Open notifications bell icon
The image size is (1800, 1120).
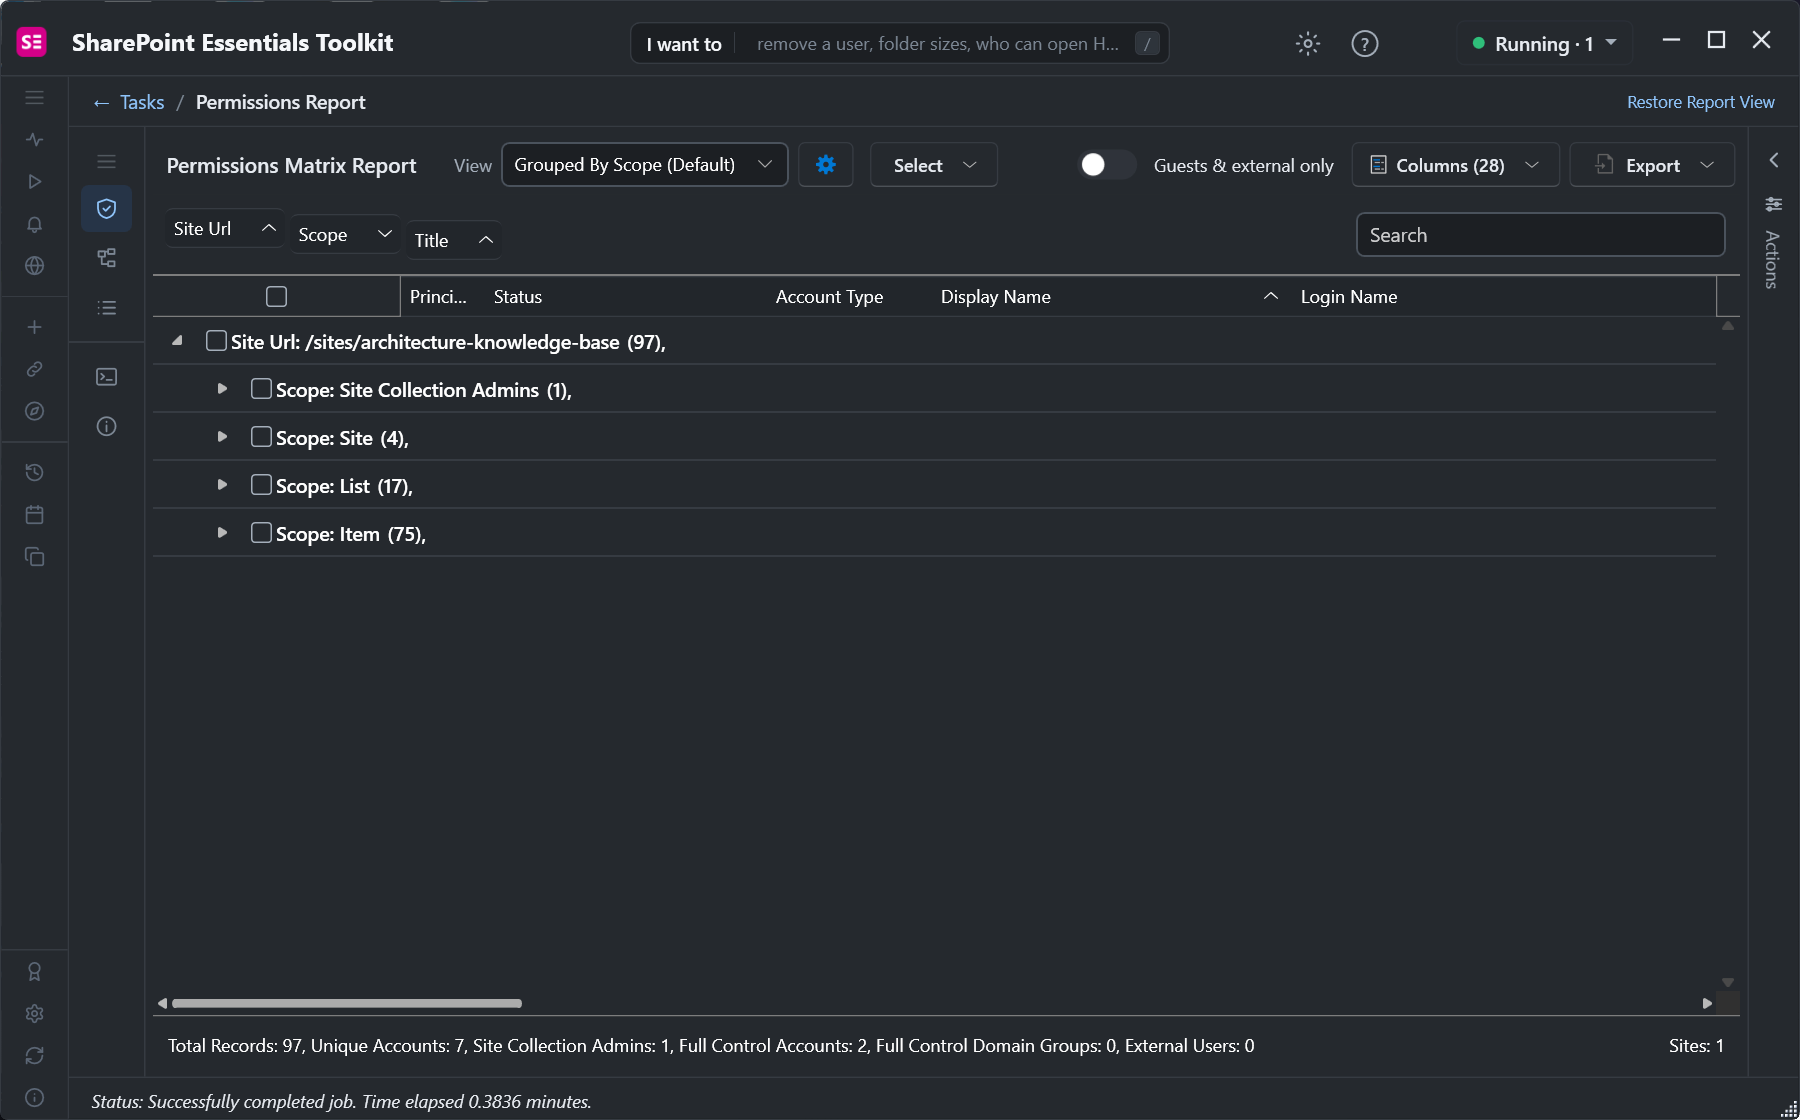35,224
